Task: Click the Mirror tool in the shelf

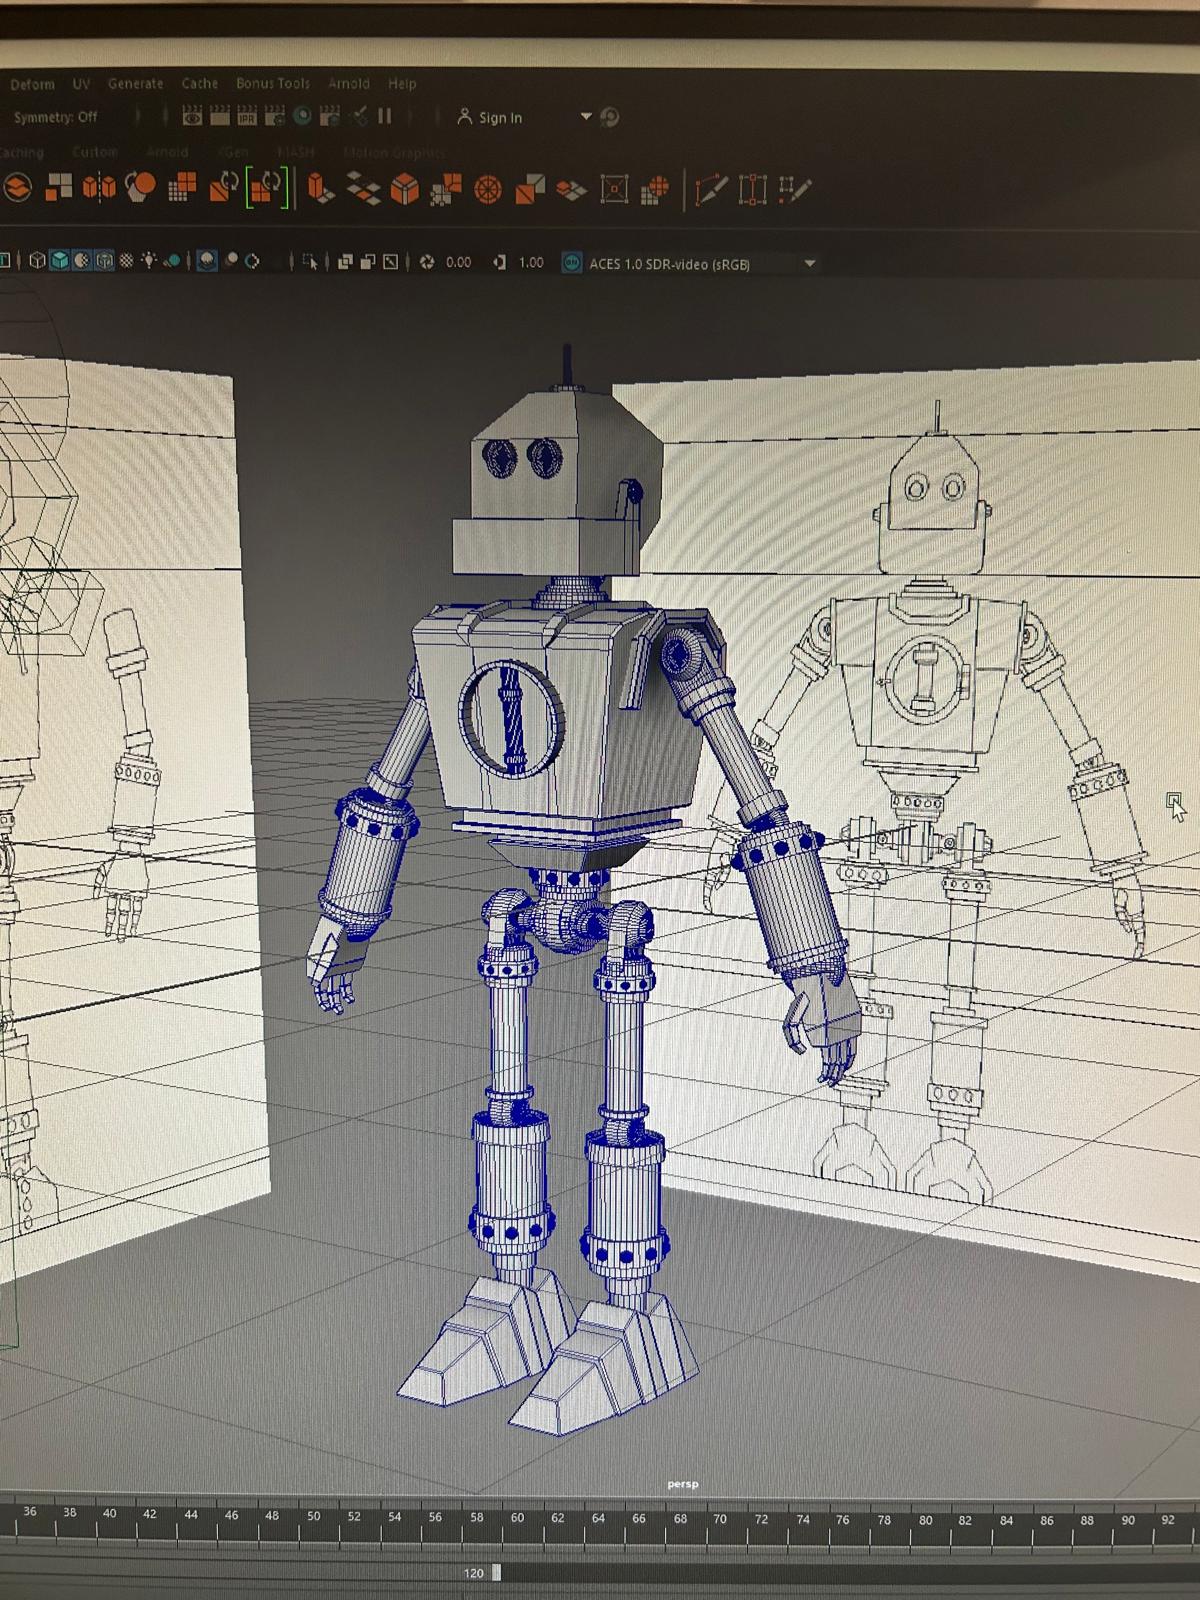Action: pos(99,187)
